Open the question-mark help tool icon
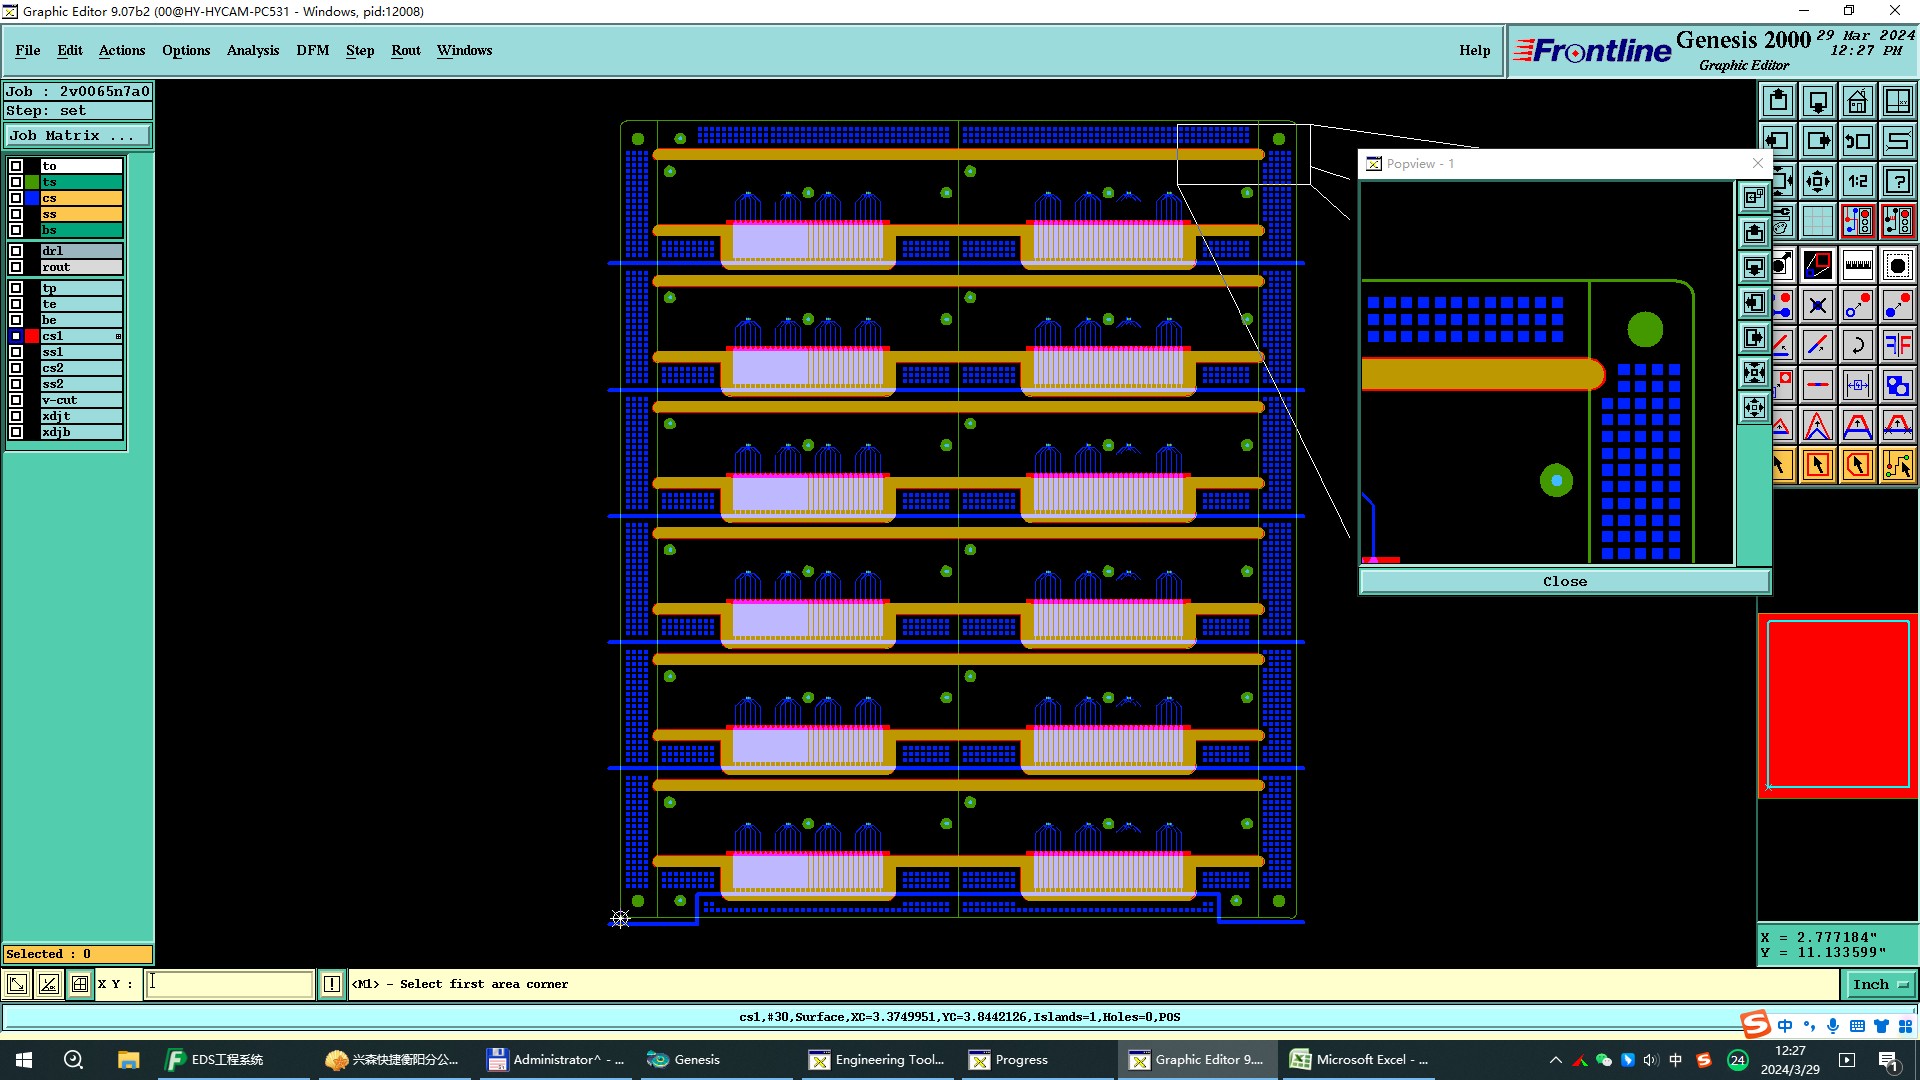The image size is (1920, 1080). click(x=1897, y=181)
